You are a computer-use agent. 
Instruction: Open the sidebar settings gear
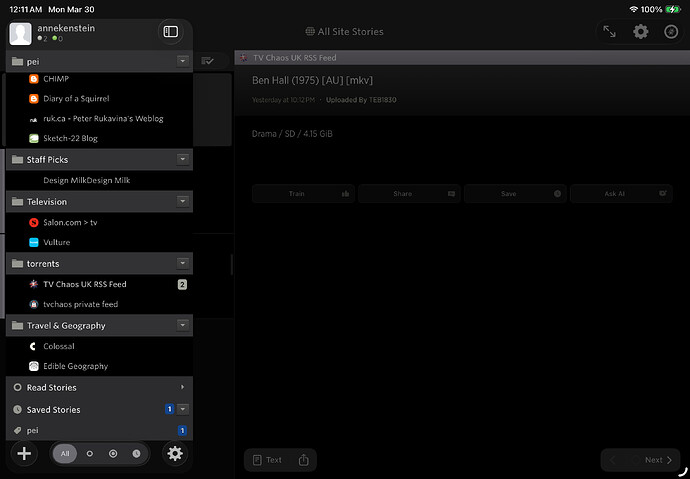click(x=175, y=454)
